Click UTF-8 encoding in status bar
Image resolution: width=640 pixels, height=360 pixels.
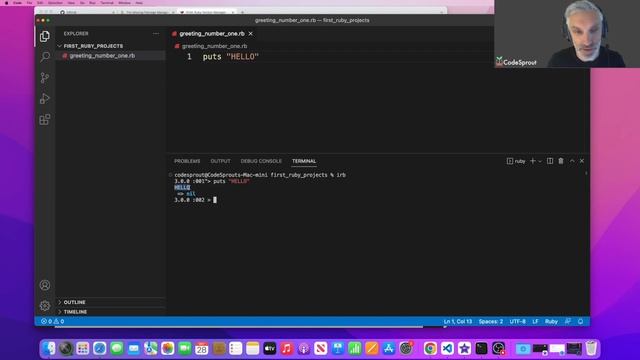pyautogui.click(x=518, y=322)
